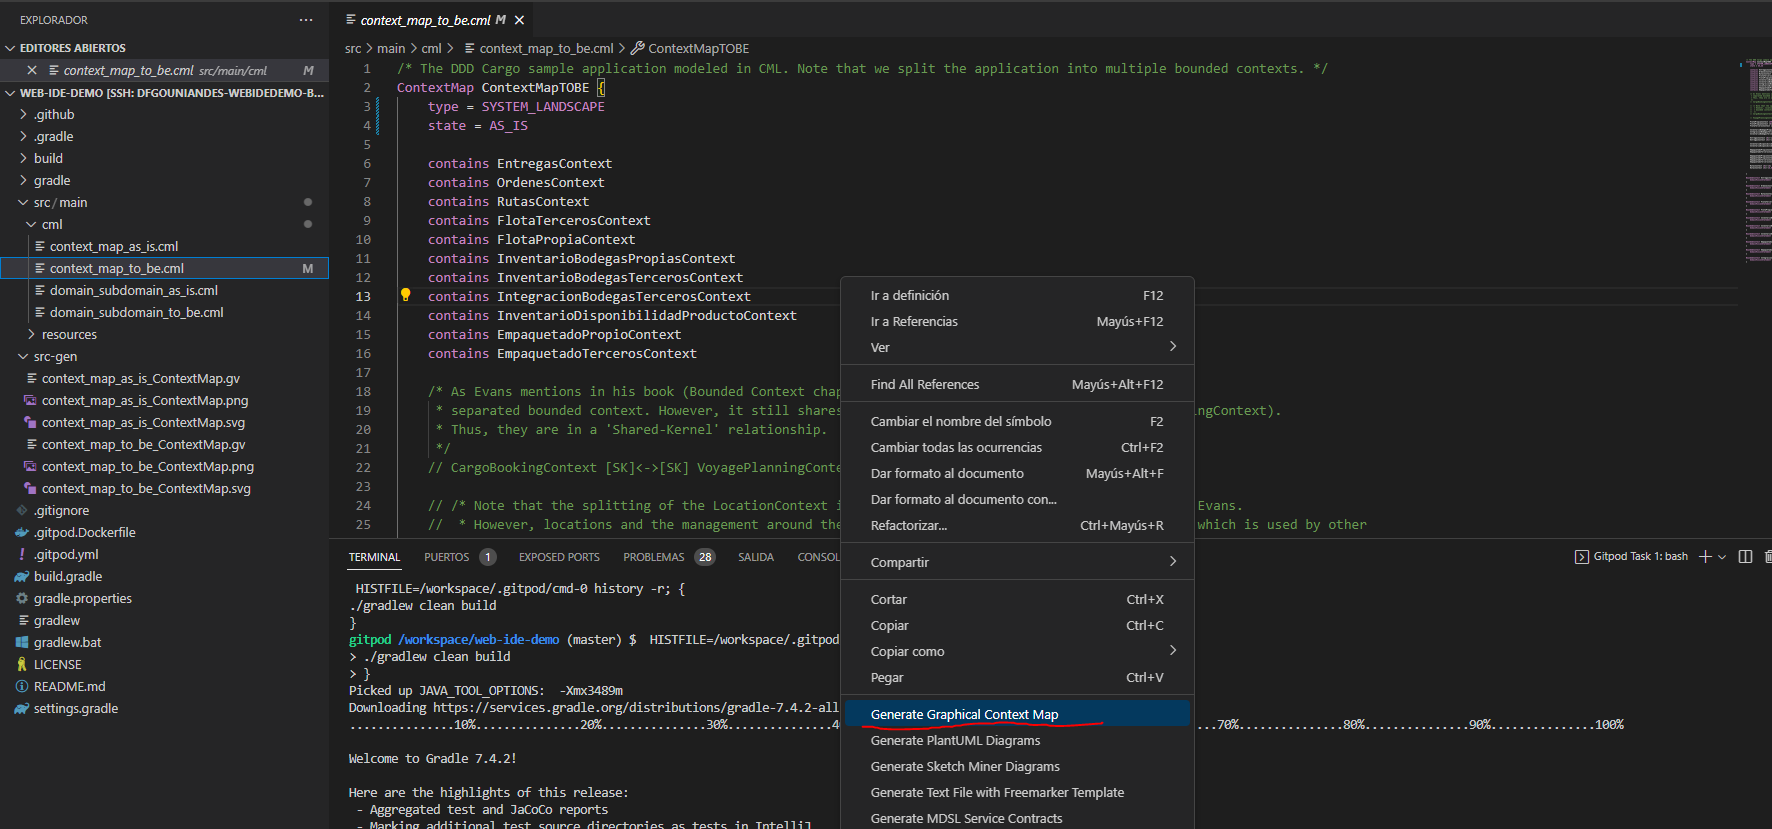
Task: Choose Generate Sketch Miner Diagrams
Action: [1018, 766]
